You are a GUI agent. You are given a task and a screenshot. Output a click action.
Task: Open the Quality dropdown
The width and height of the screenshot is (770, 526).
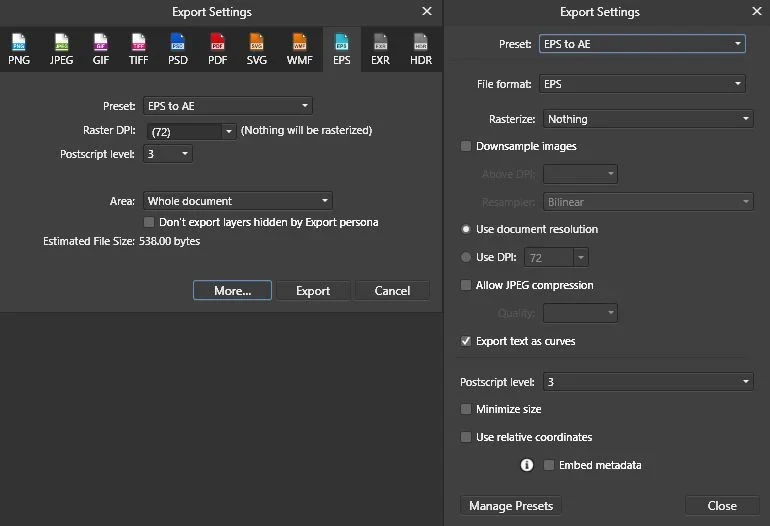pos(580,313)
